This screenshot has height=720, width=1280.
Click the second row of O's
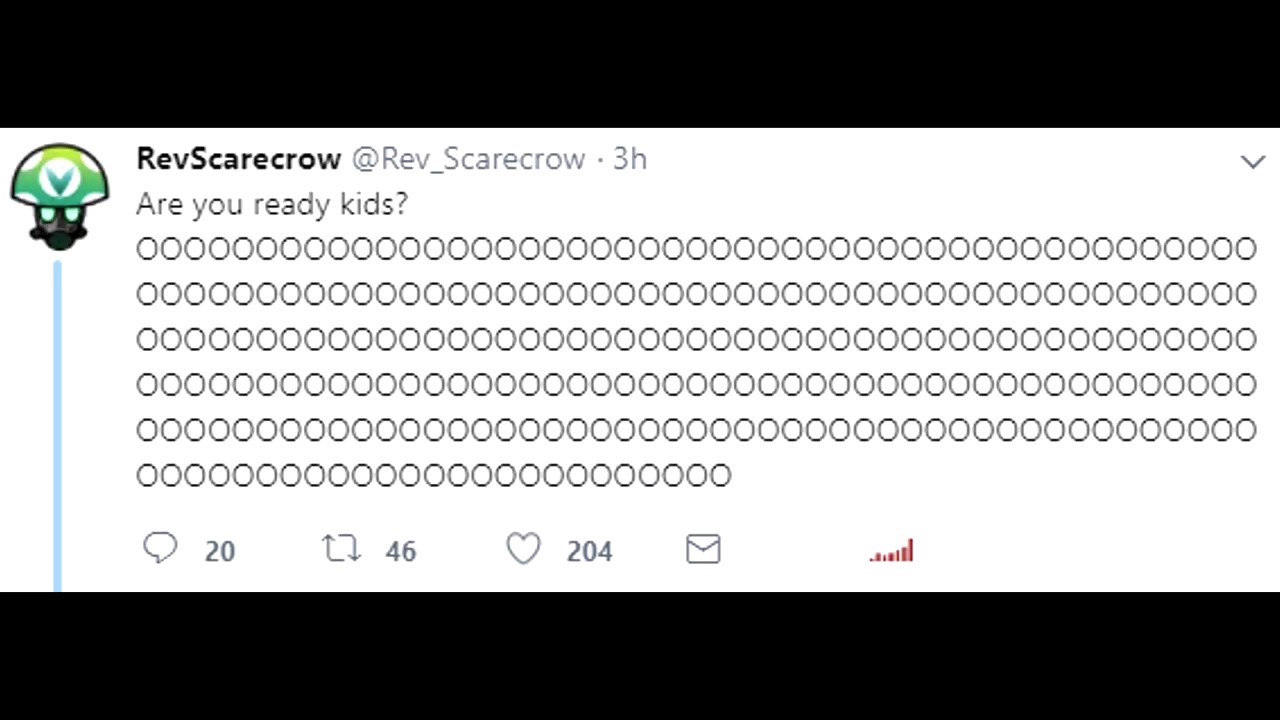(696, 294)
